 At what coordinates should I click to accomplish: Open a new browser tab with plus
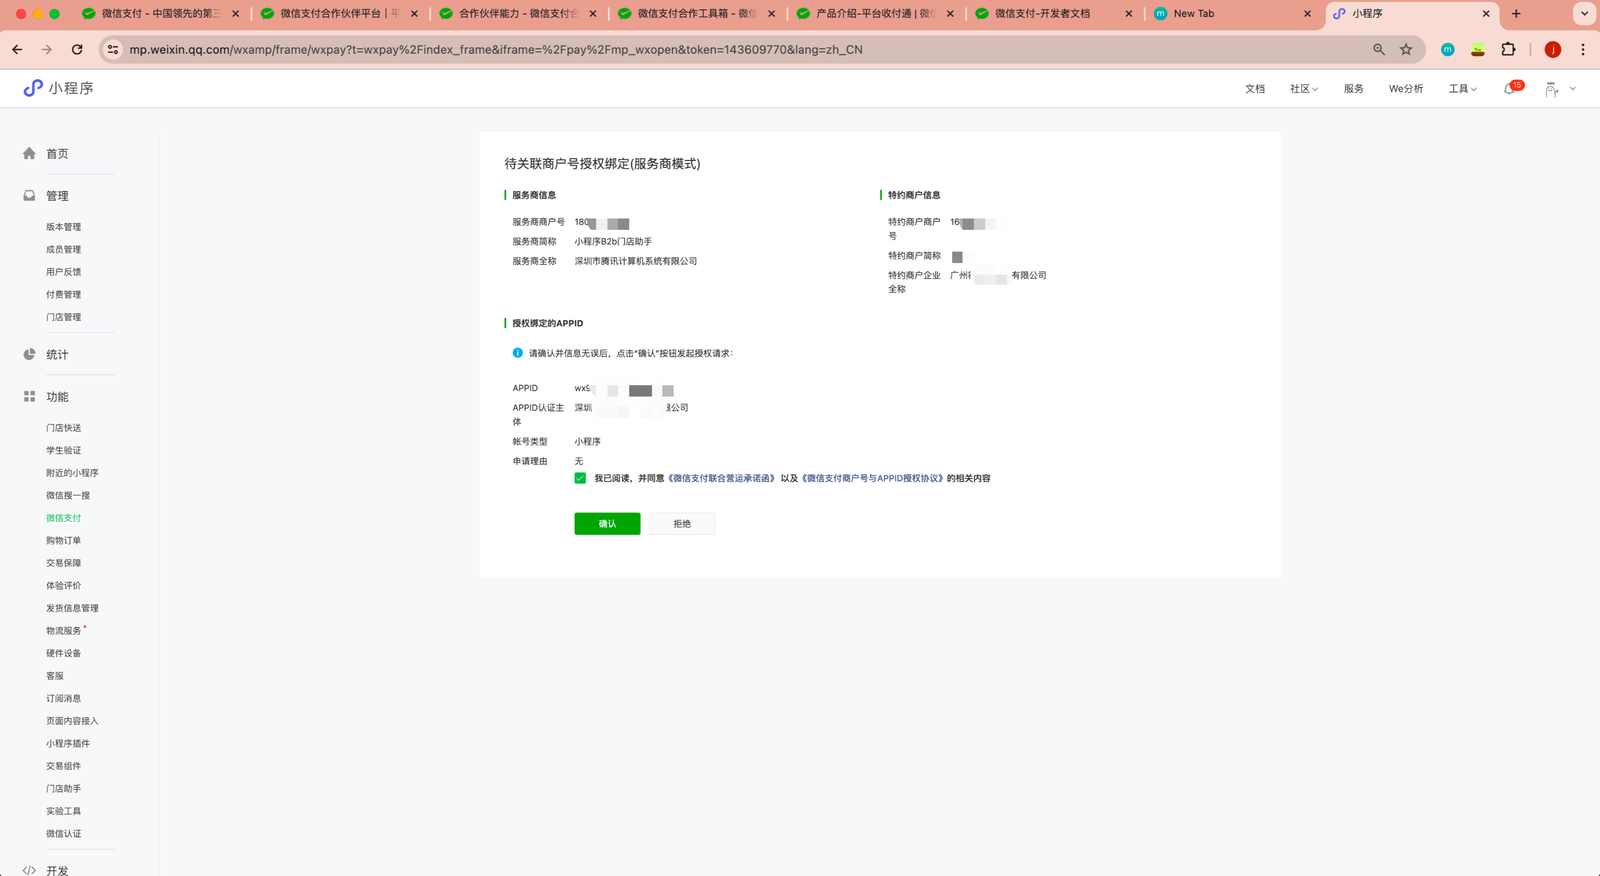[x=1516, y=14]
